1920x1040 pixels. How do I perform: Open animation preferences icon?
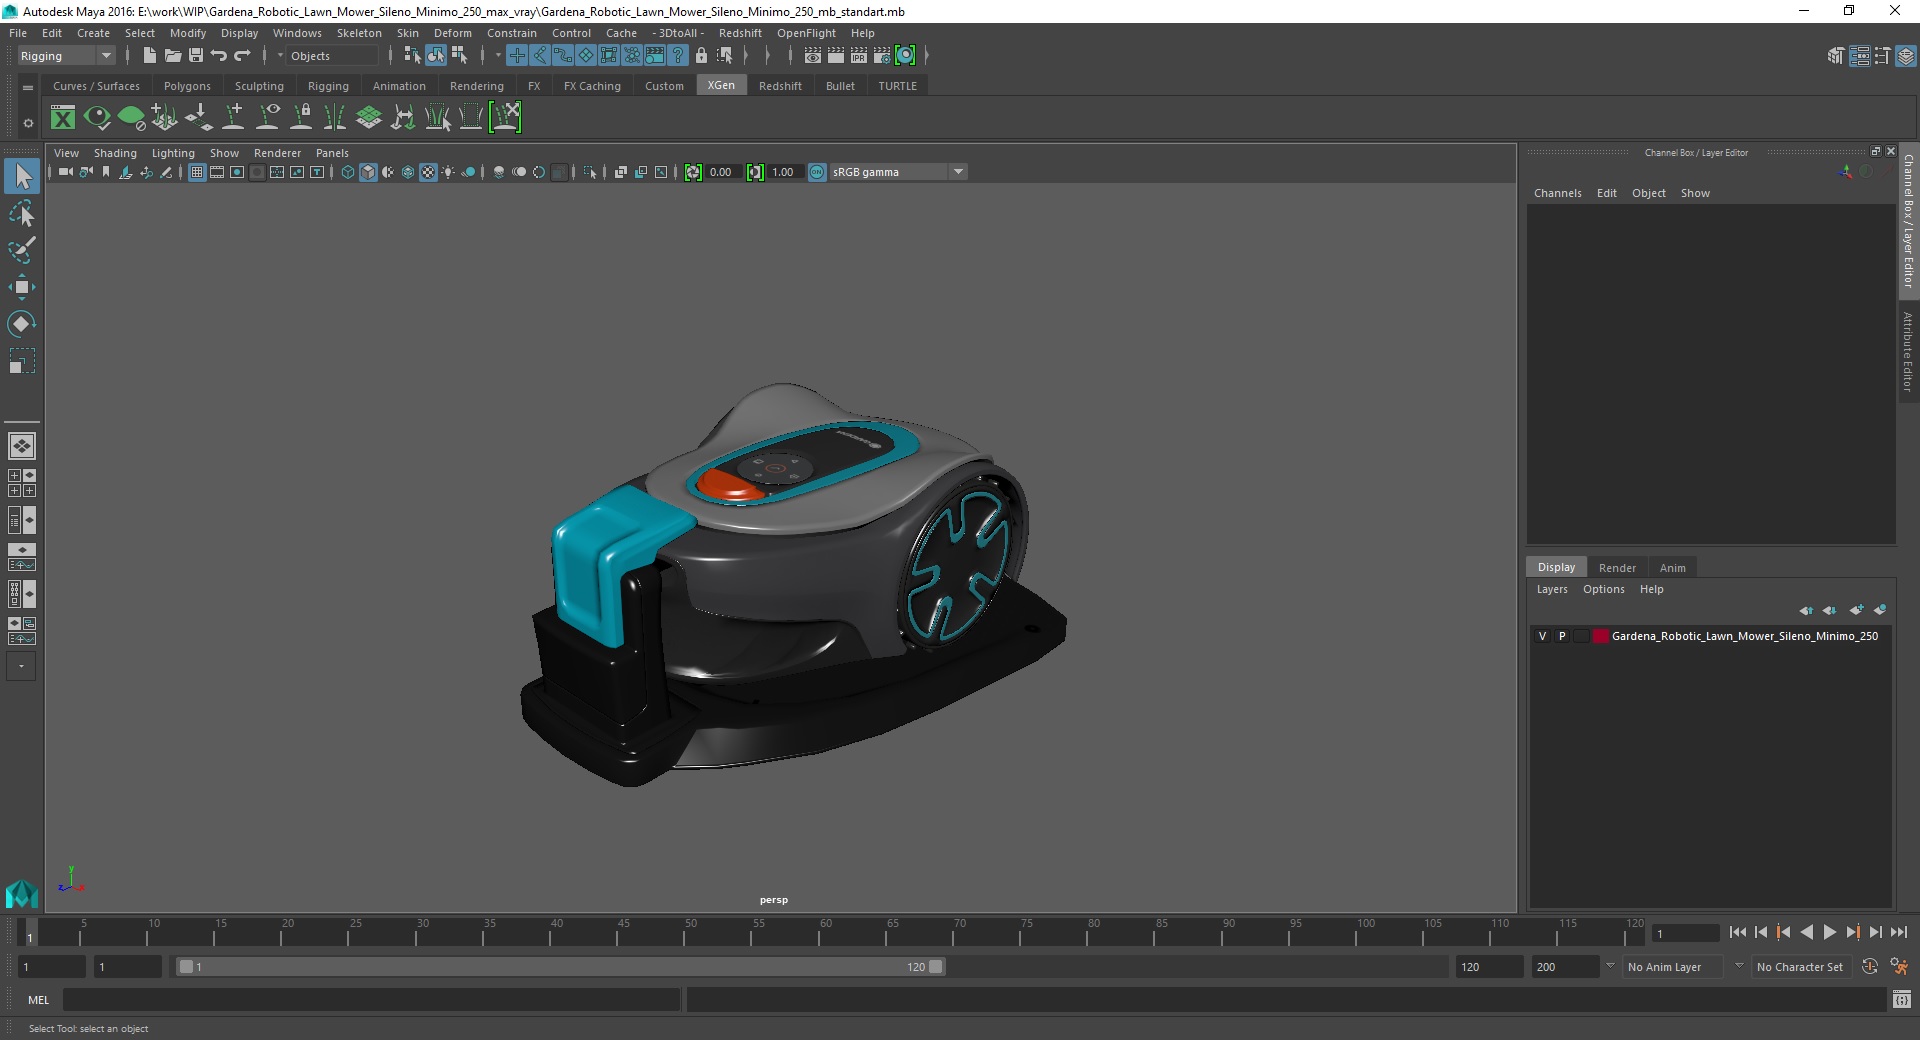pos(1899,967)
